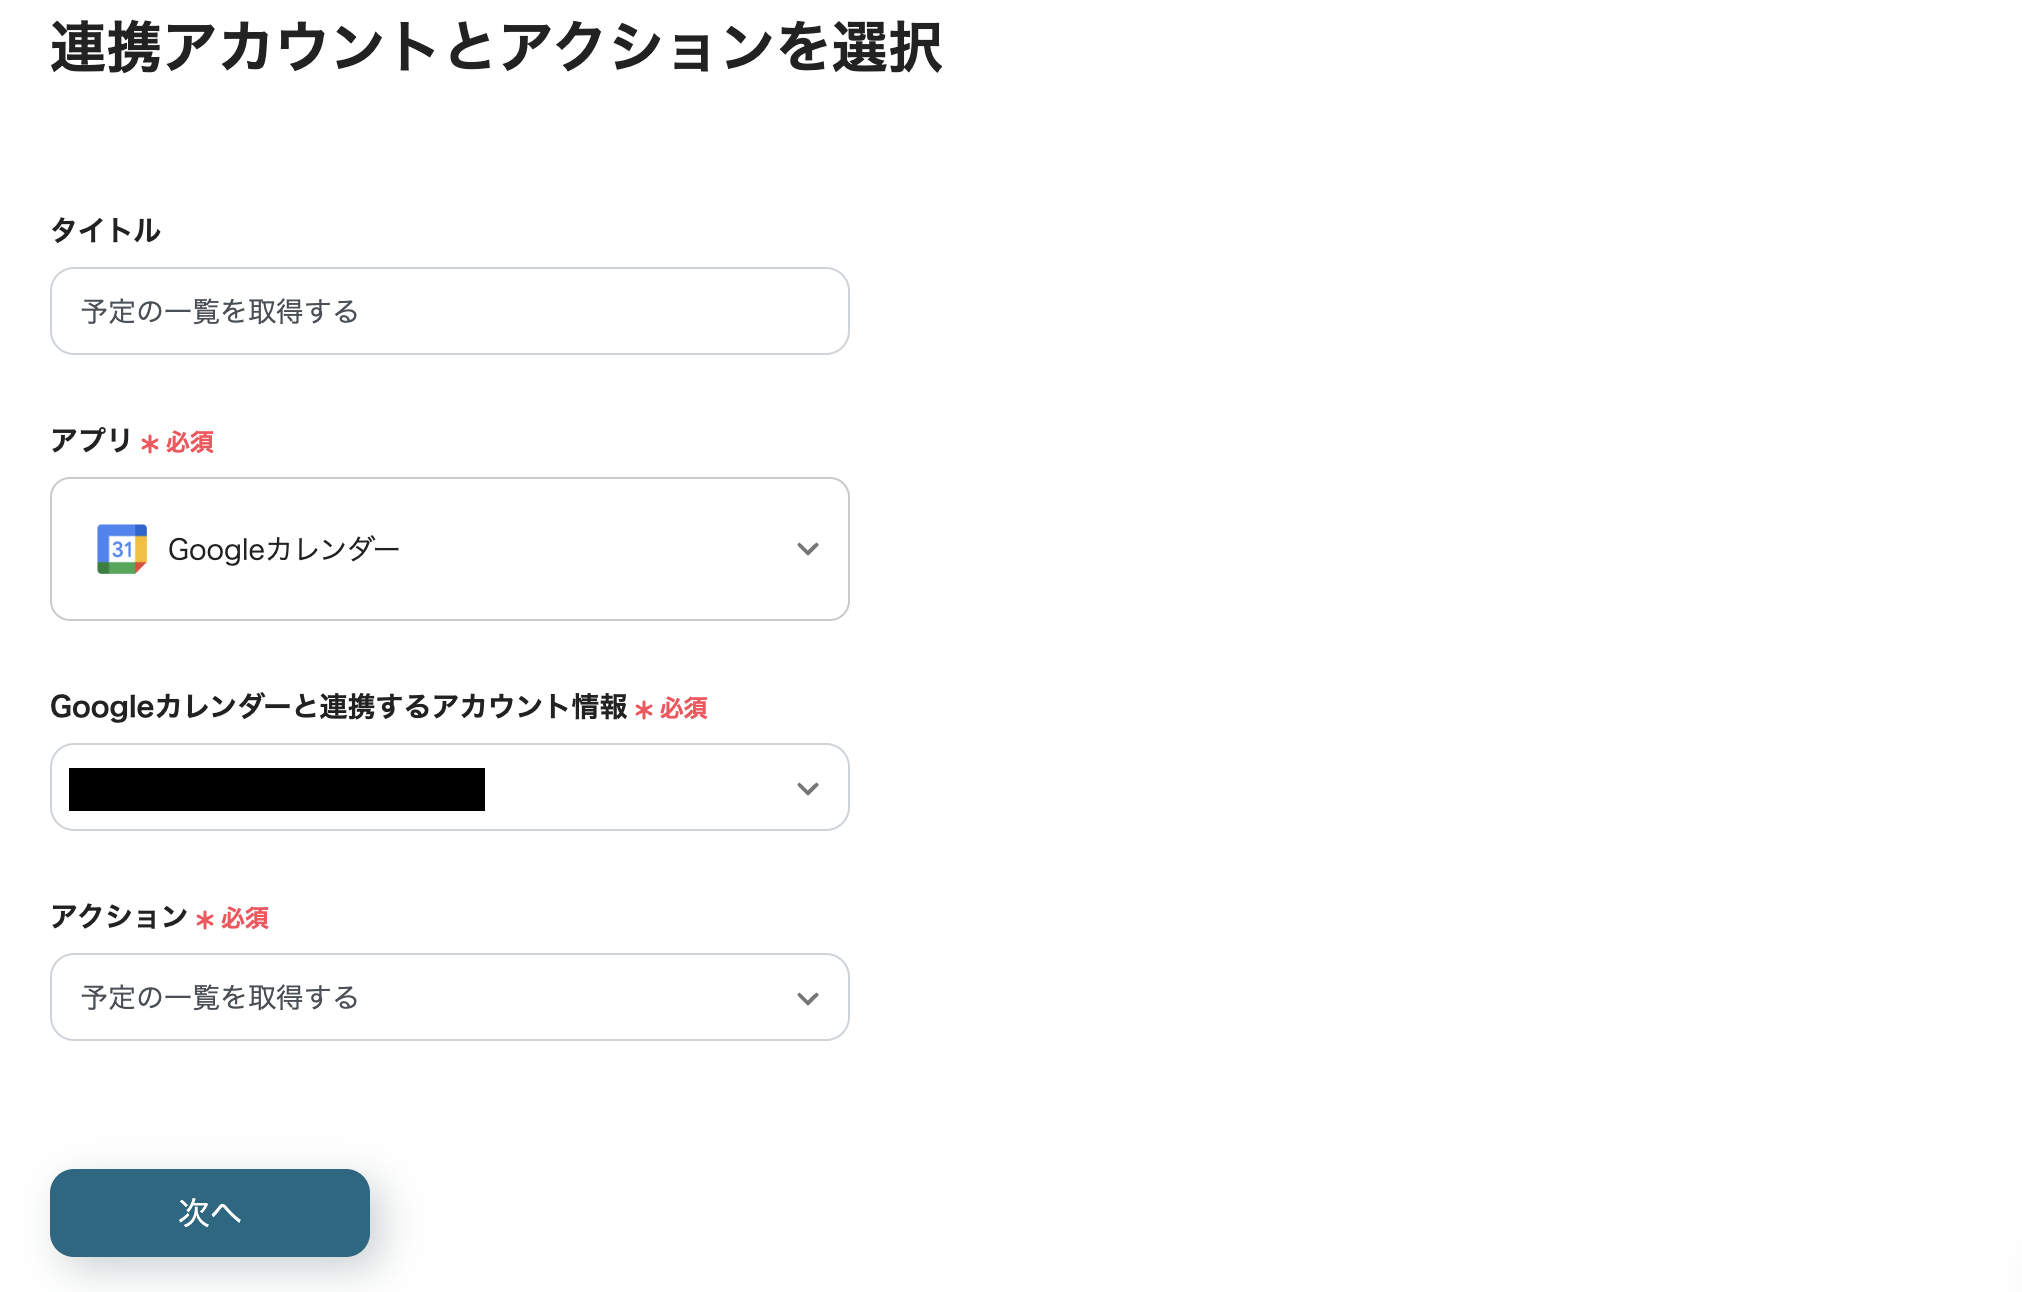Open the linked account selection field
2022x1292 pixels.
click(x=449, y=787)
